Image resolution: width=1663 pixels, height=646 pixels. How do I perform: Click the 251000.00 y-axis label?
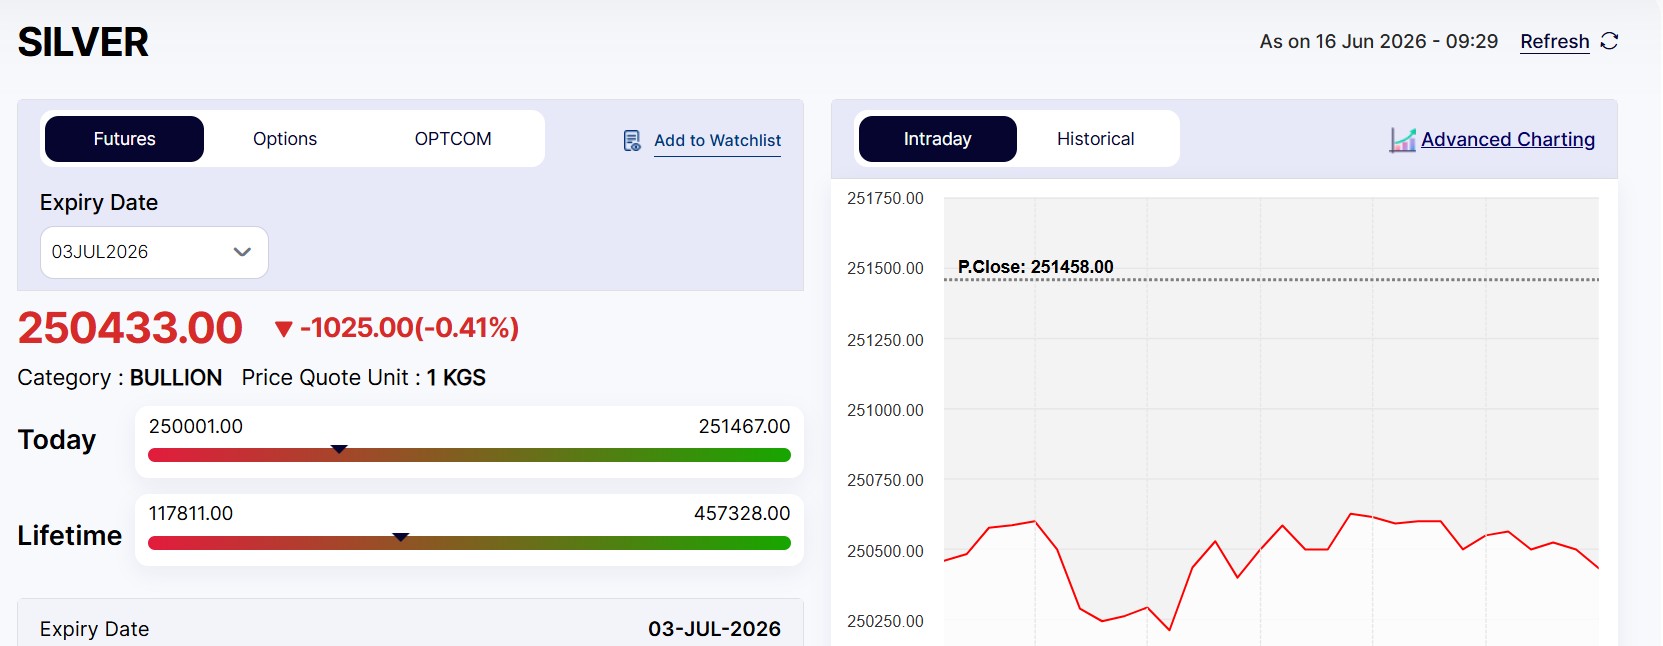click(885, 410)
